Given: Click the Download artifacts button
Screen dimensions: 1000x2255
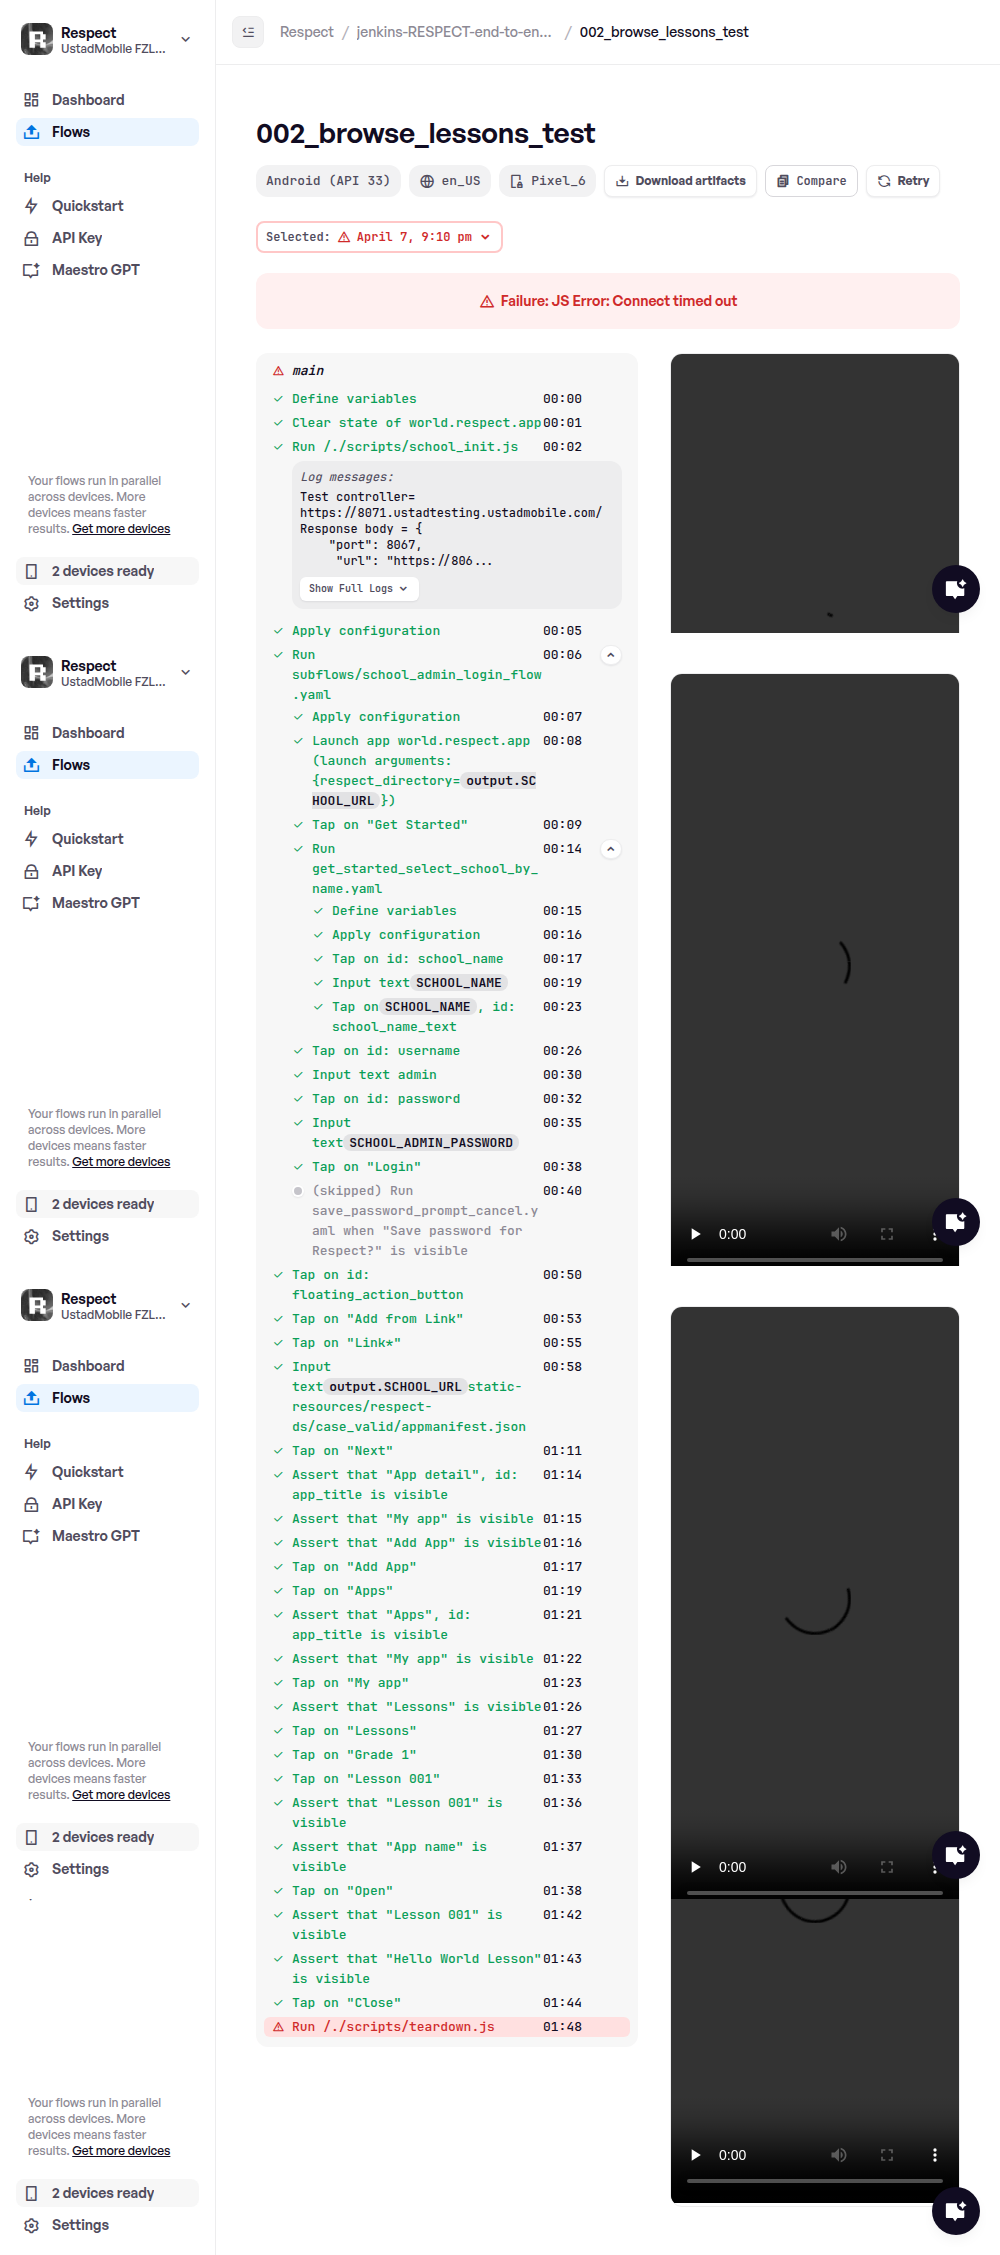Looking at the screenshot, I should tap(680, 181).
